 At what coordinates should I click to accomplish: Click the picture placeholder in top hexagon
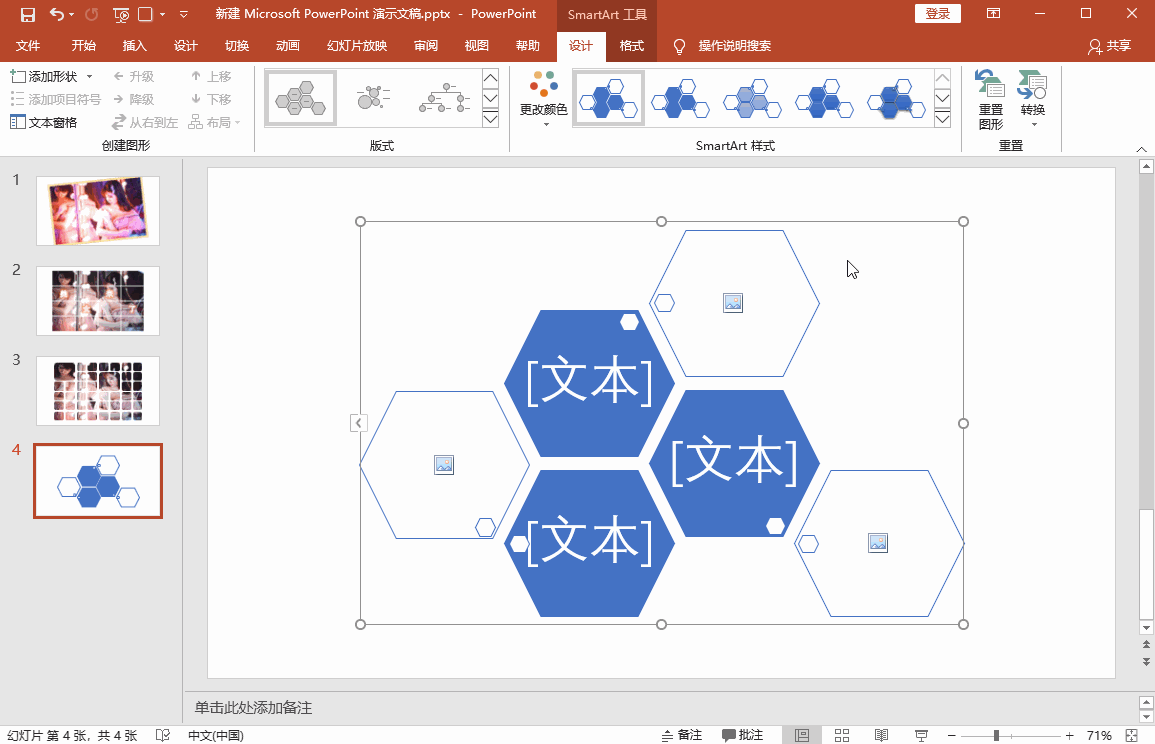coord(733,302)
